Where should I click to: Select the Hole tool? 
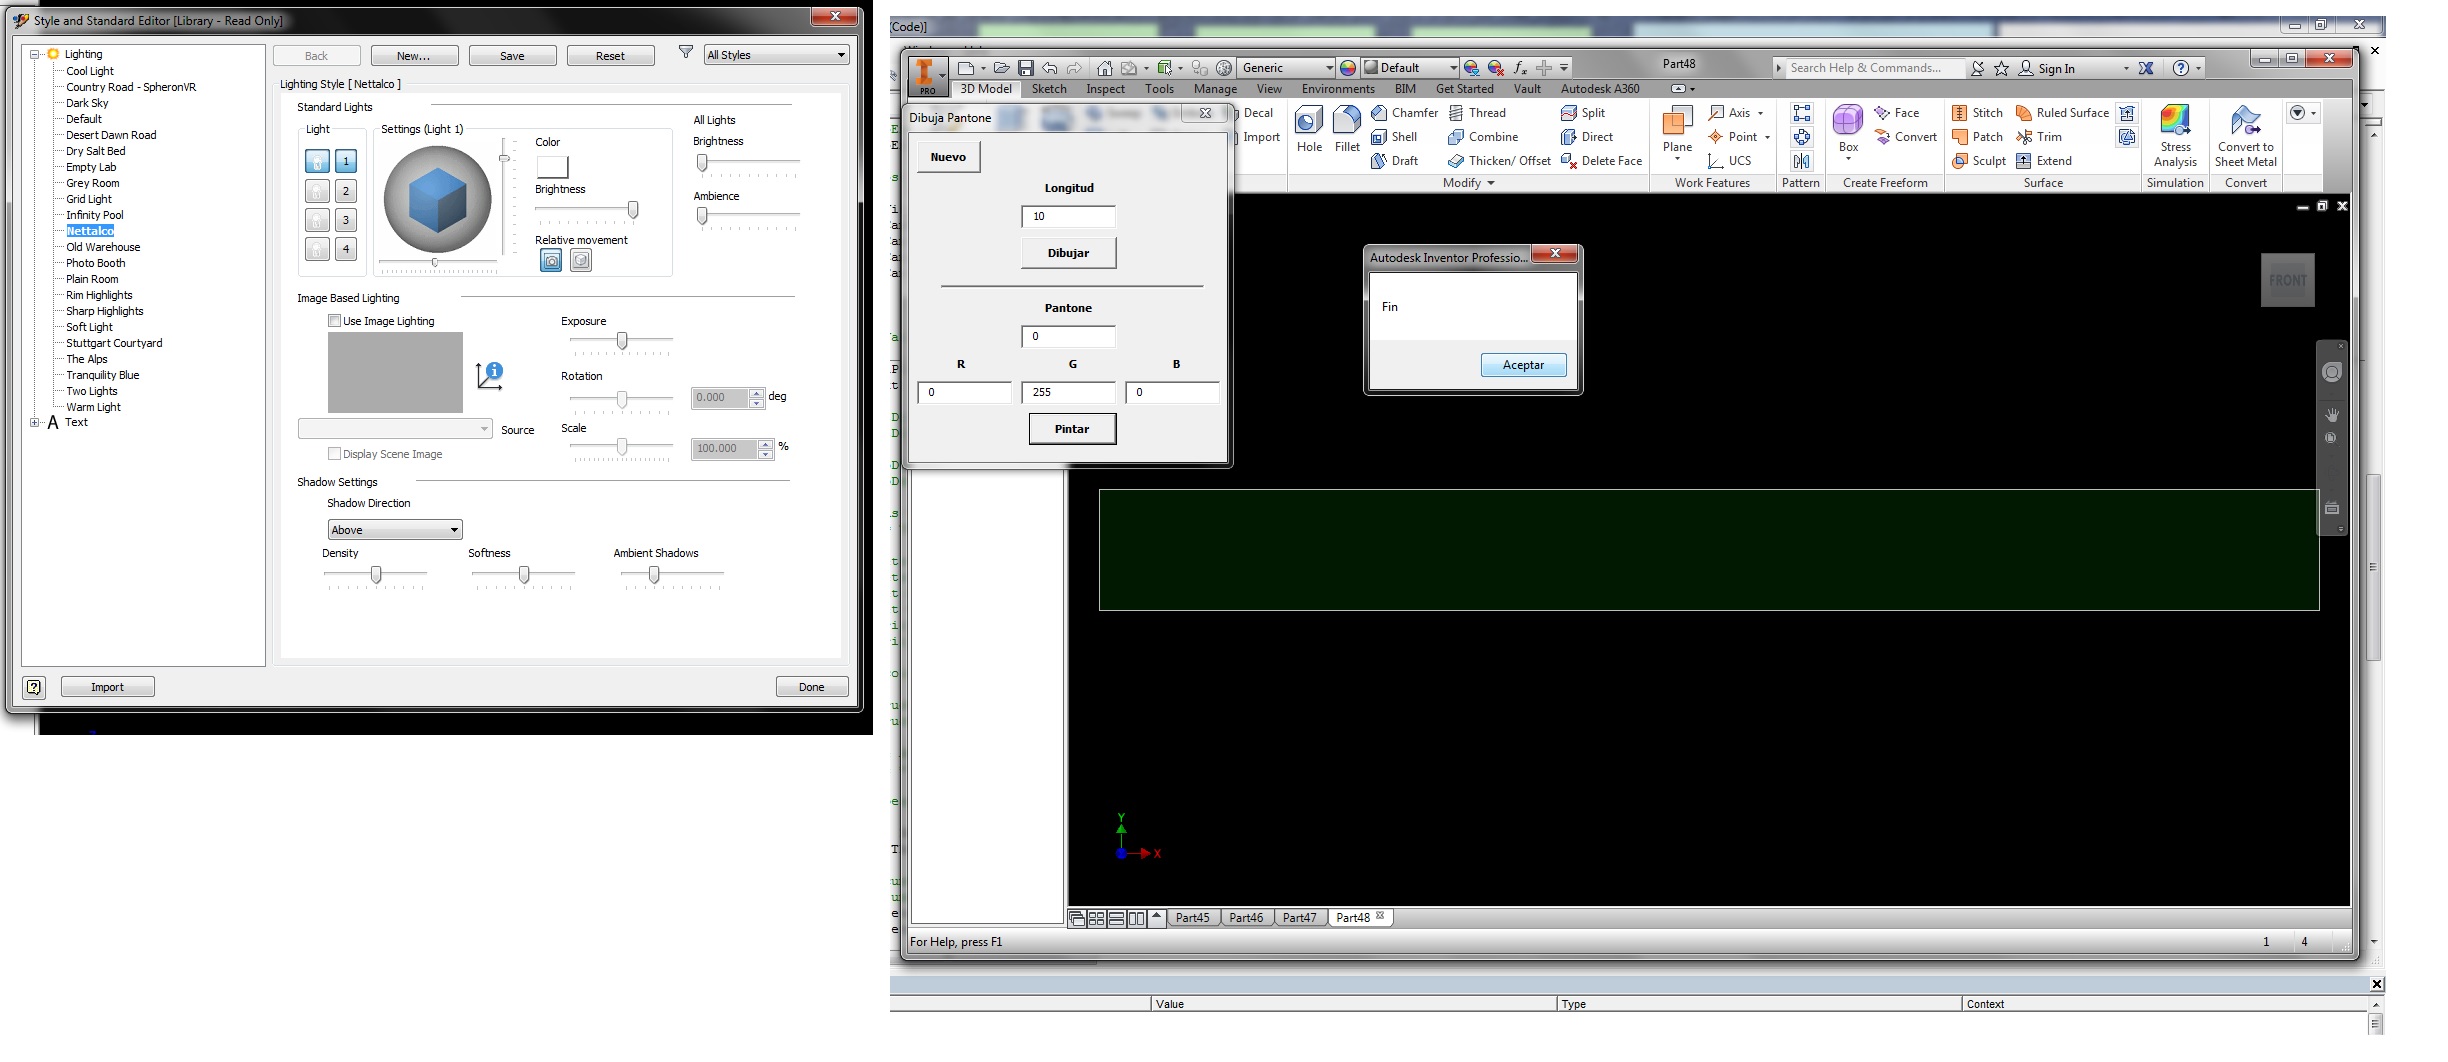[x=1308, y=128]
